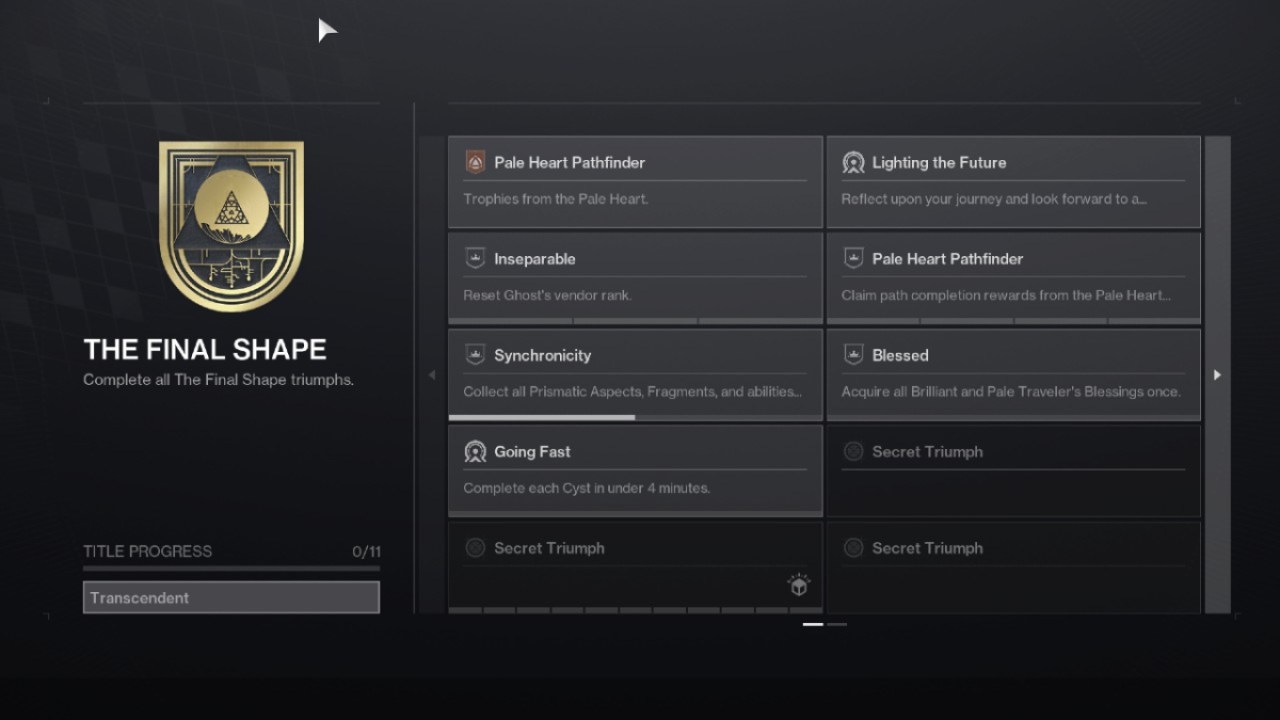
Task: Click the Inseparable triumph crown icon
Action: [475, 259]
